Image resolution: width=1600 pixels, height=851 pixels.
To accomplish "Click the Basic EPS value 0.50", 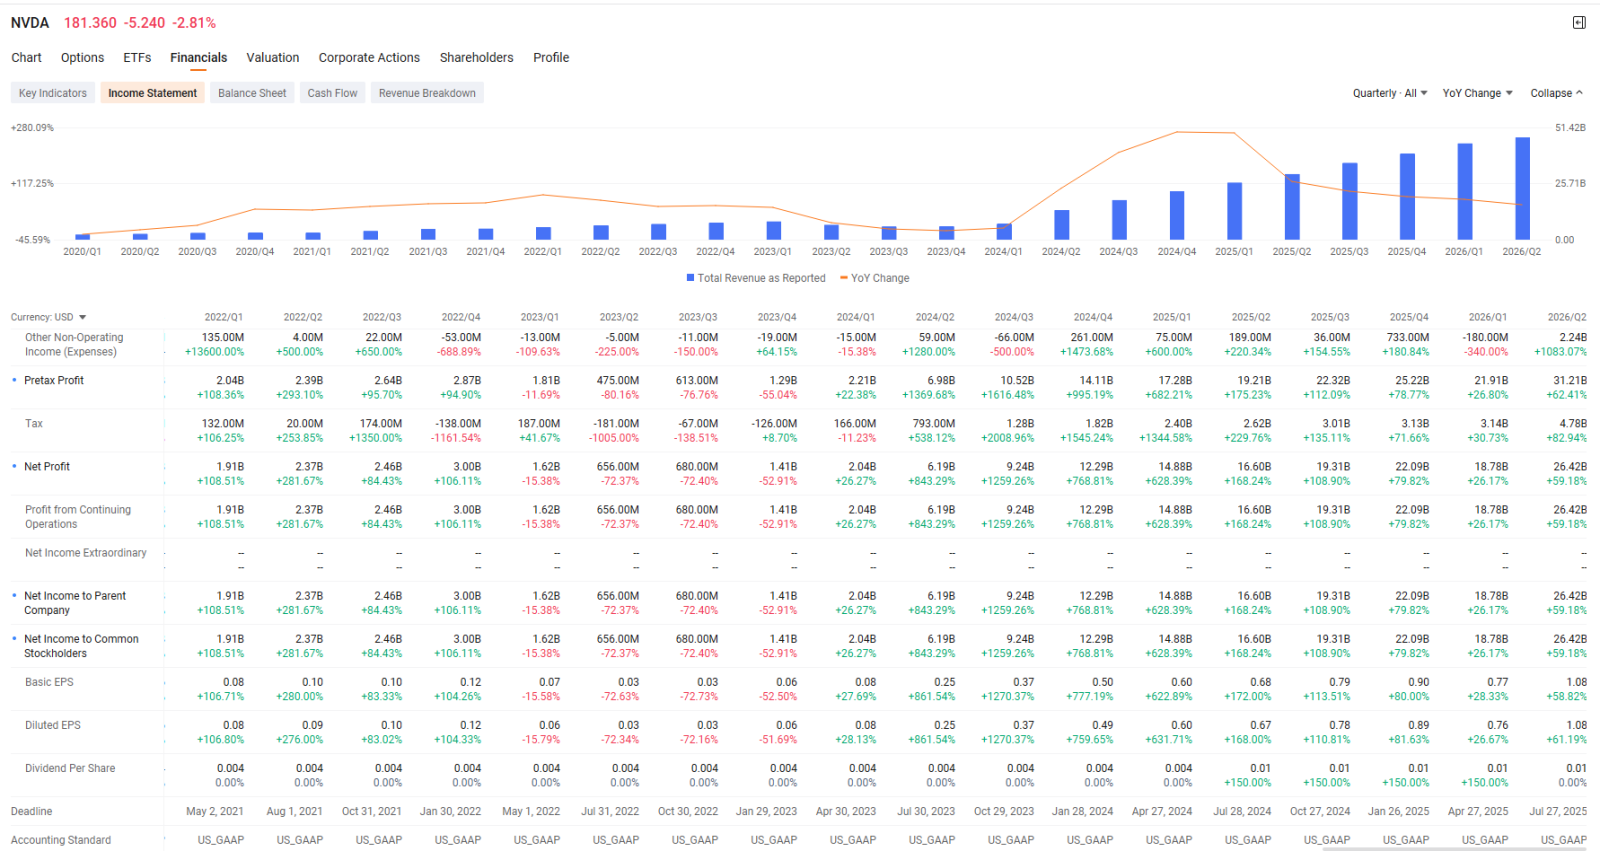I will coord(1103,682).
